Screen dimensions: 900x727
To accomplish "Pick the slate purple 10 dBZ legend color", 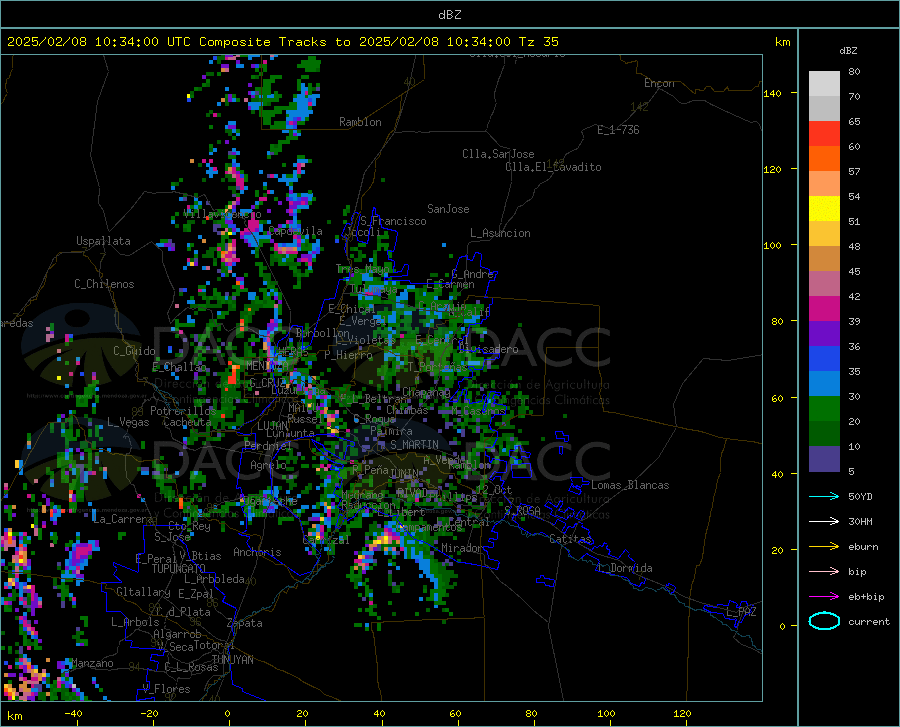I will [824, 459].
